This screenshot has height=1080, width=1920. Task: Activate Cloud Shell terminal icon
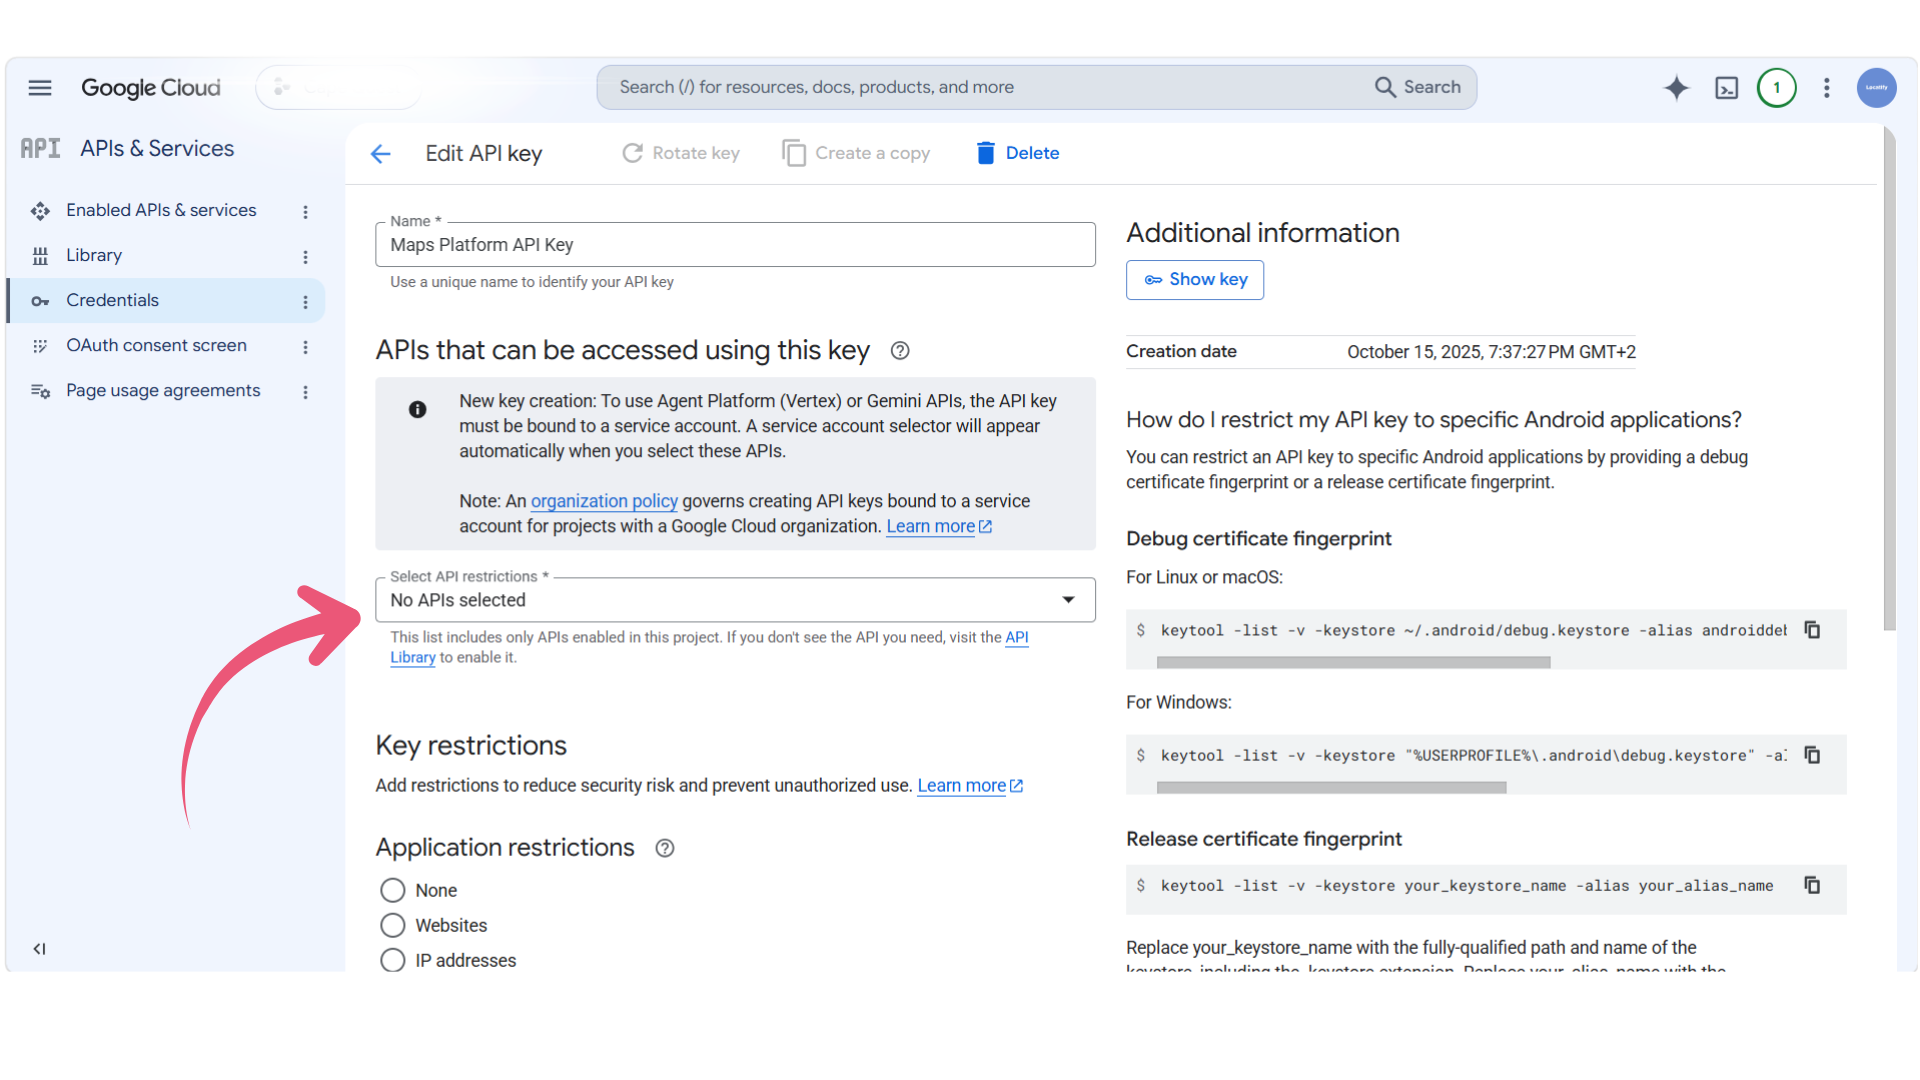click(x=1727, y=88)
